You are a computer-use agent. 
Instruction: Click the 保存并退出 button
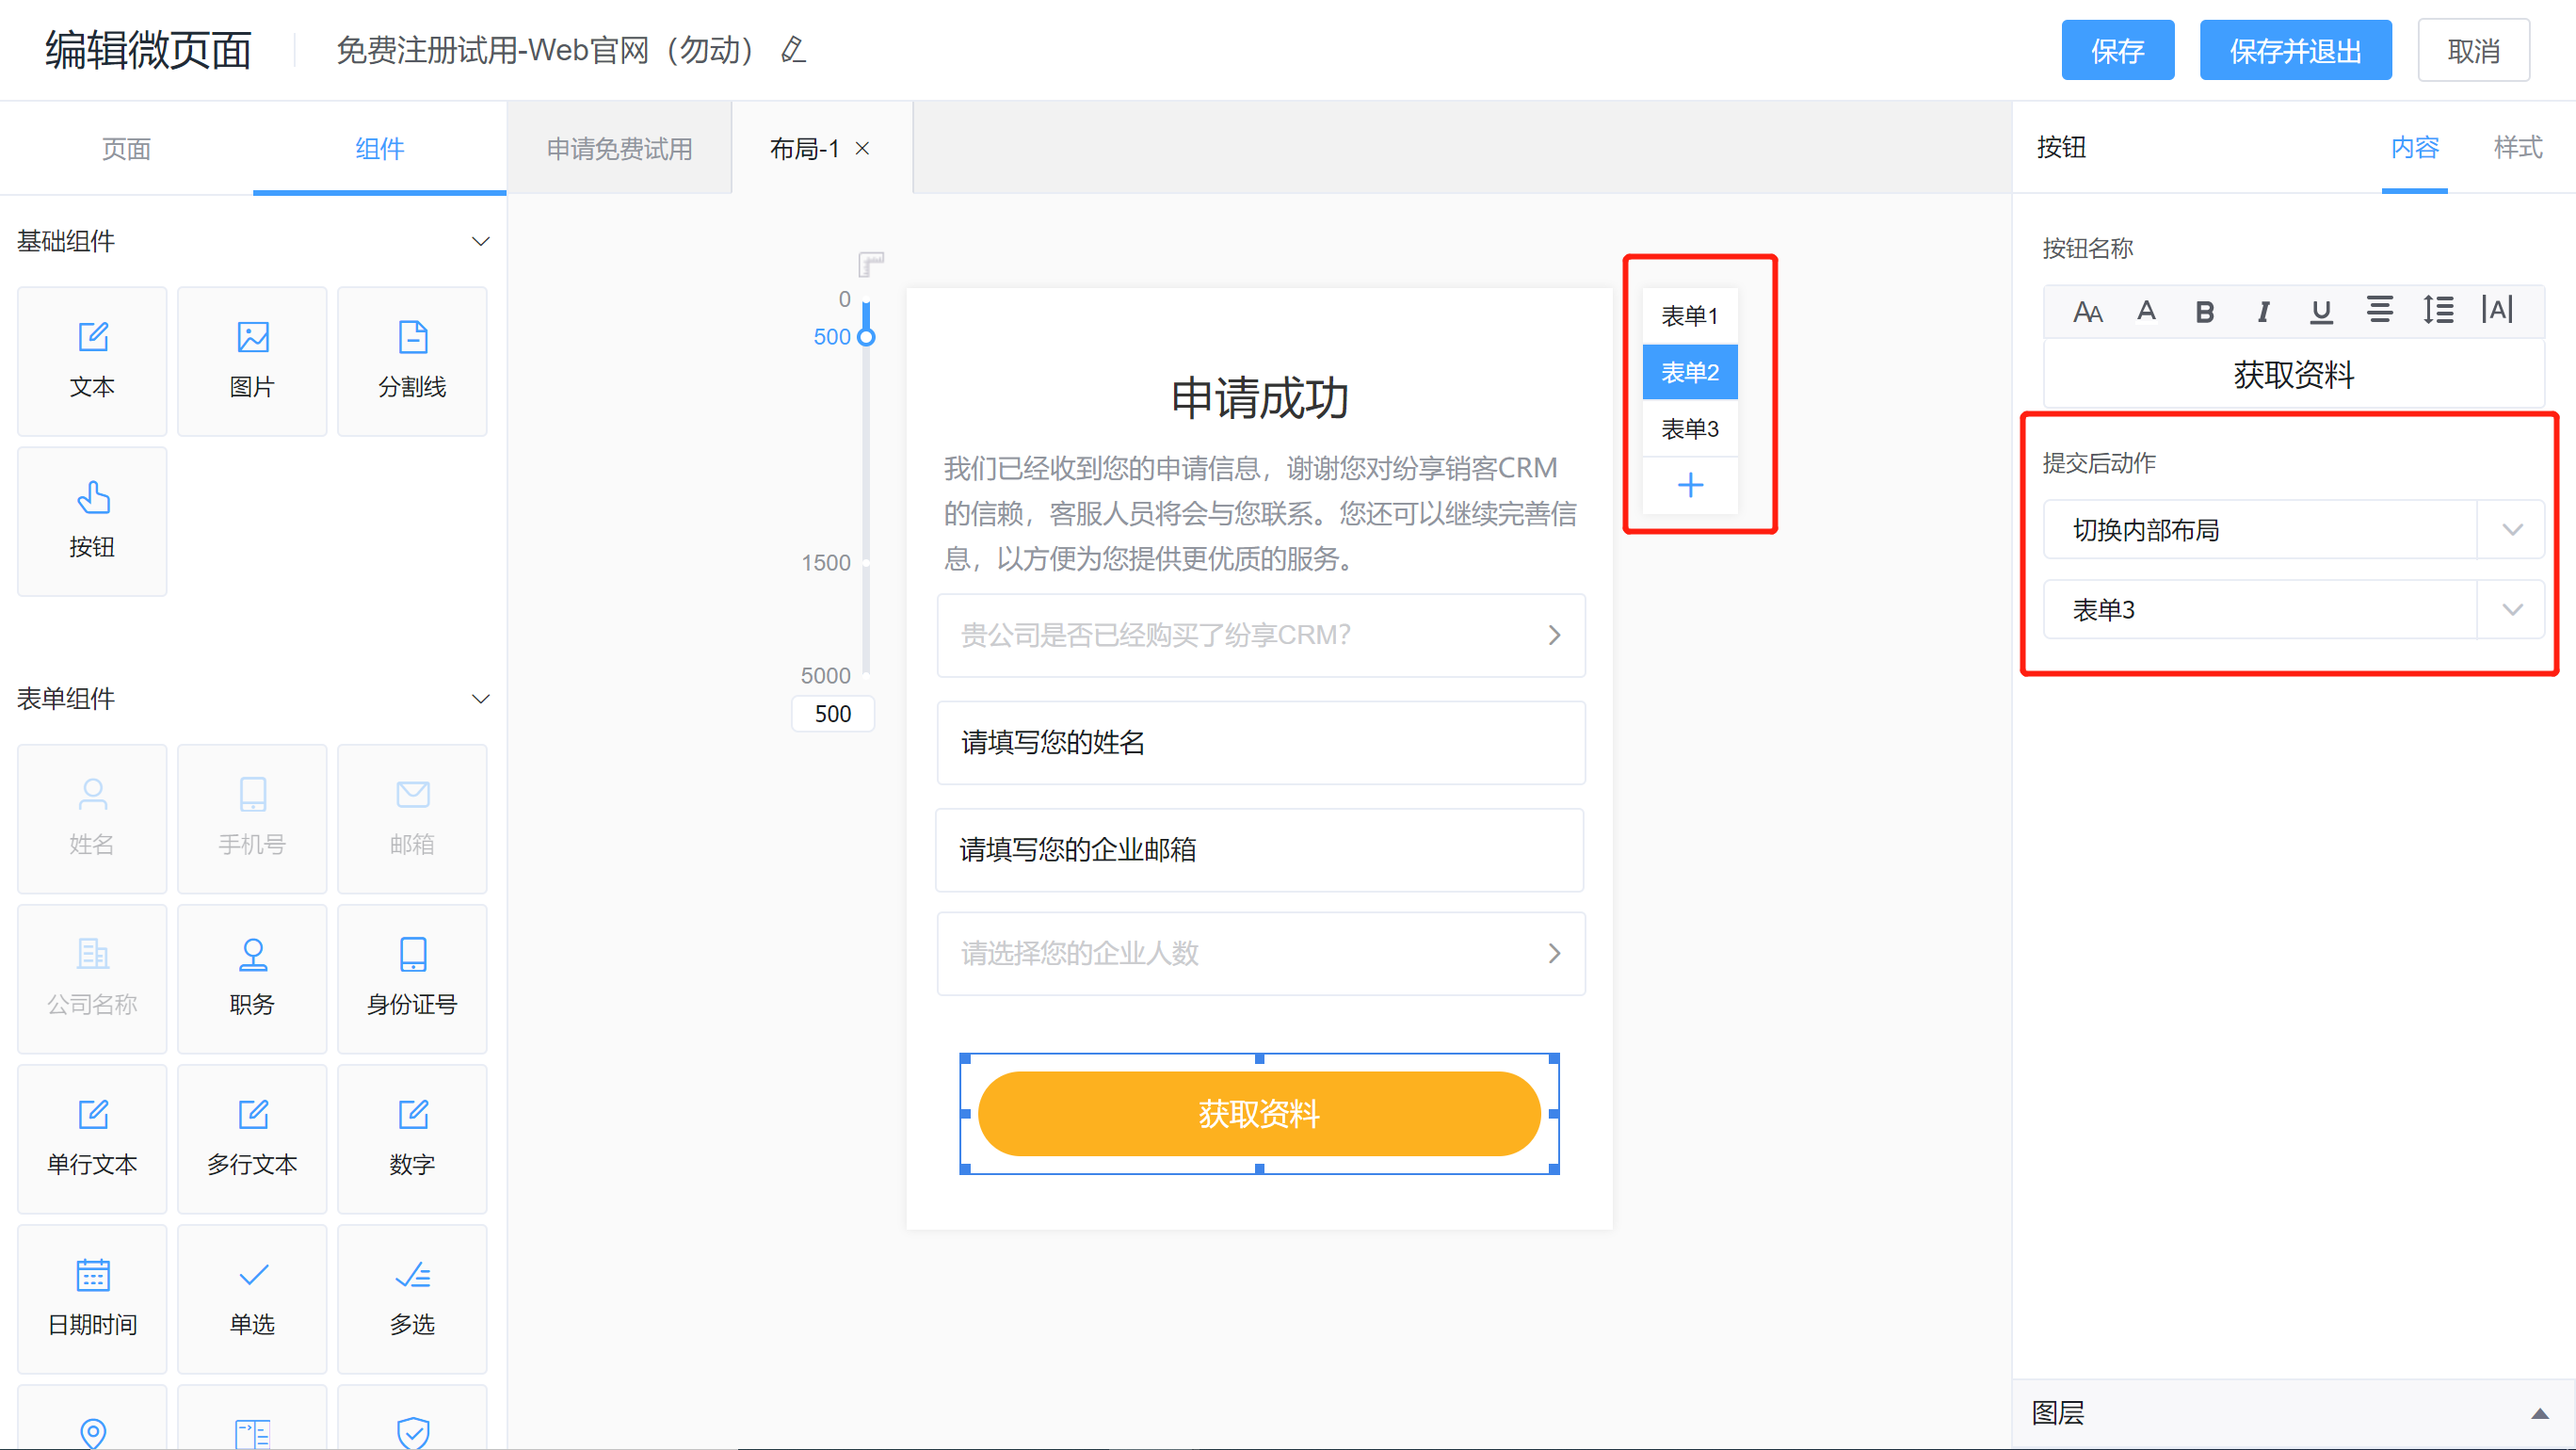pos(2295,50)
